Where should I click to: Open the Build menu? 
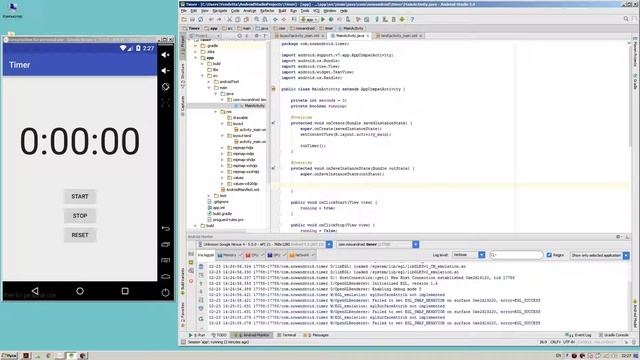point(282,11)
